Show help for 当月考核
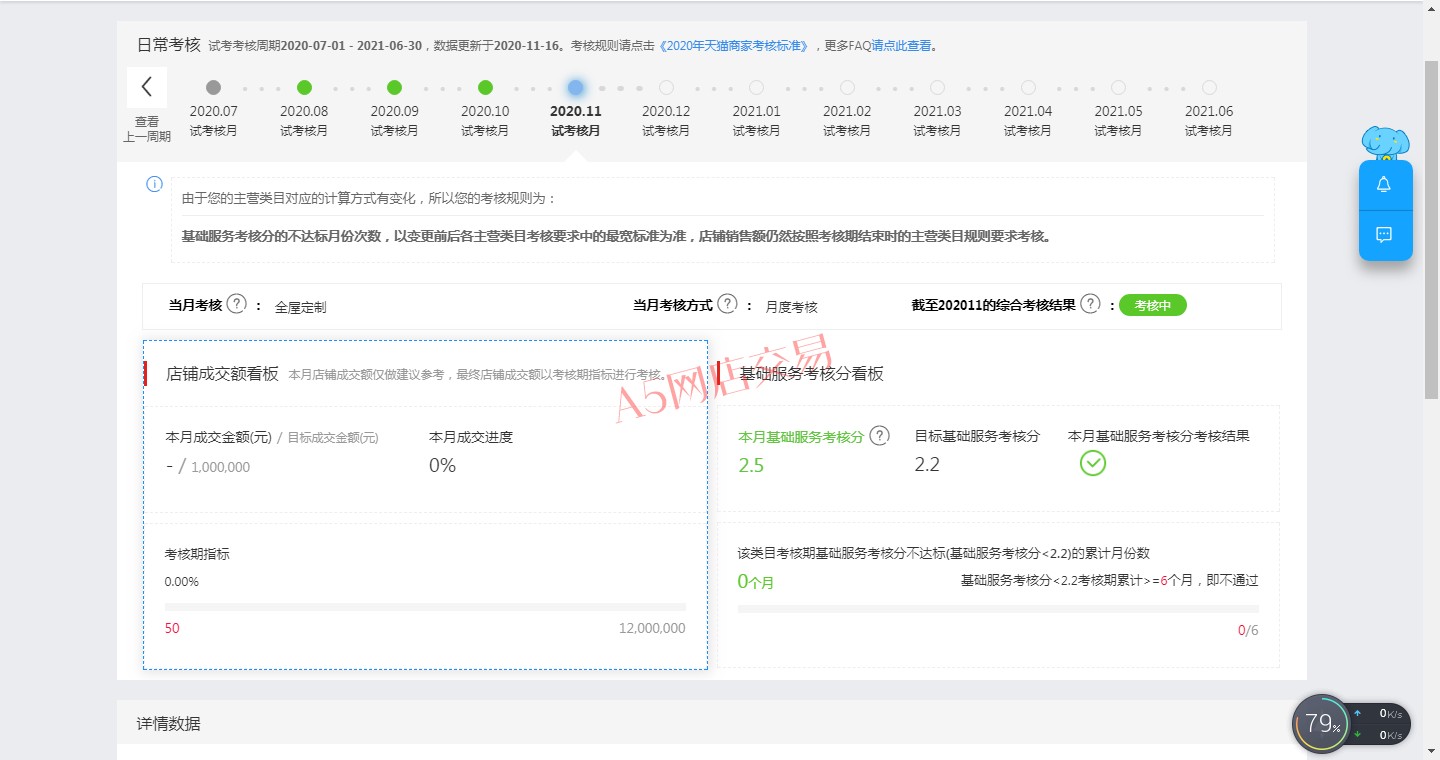The image size is (1440, 760). click(236, 304)
